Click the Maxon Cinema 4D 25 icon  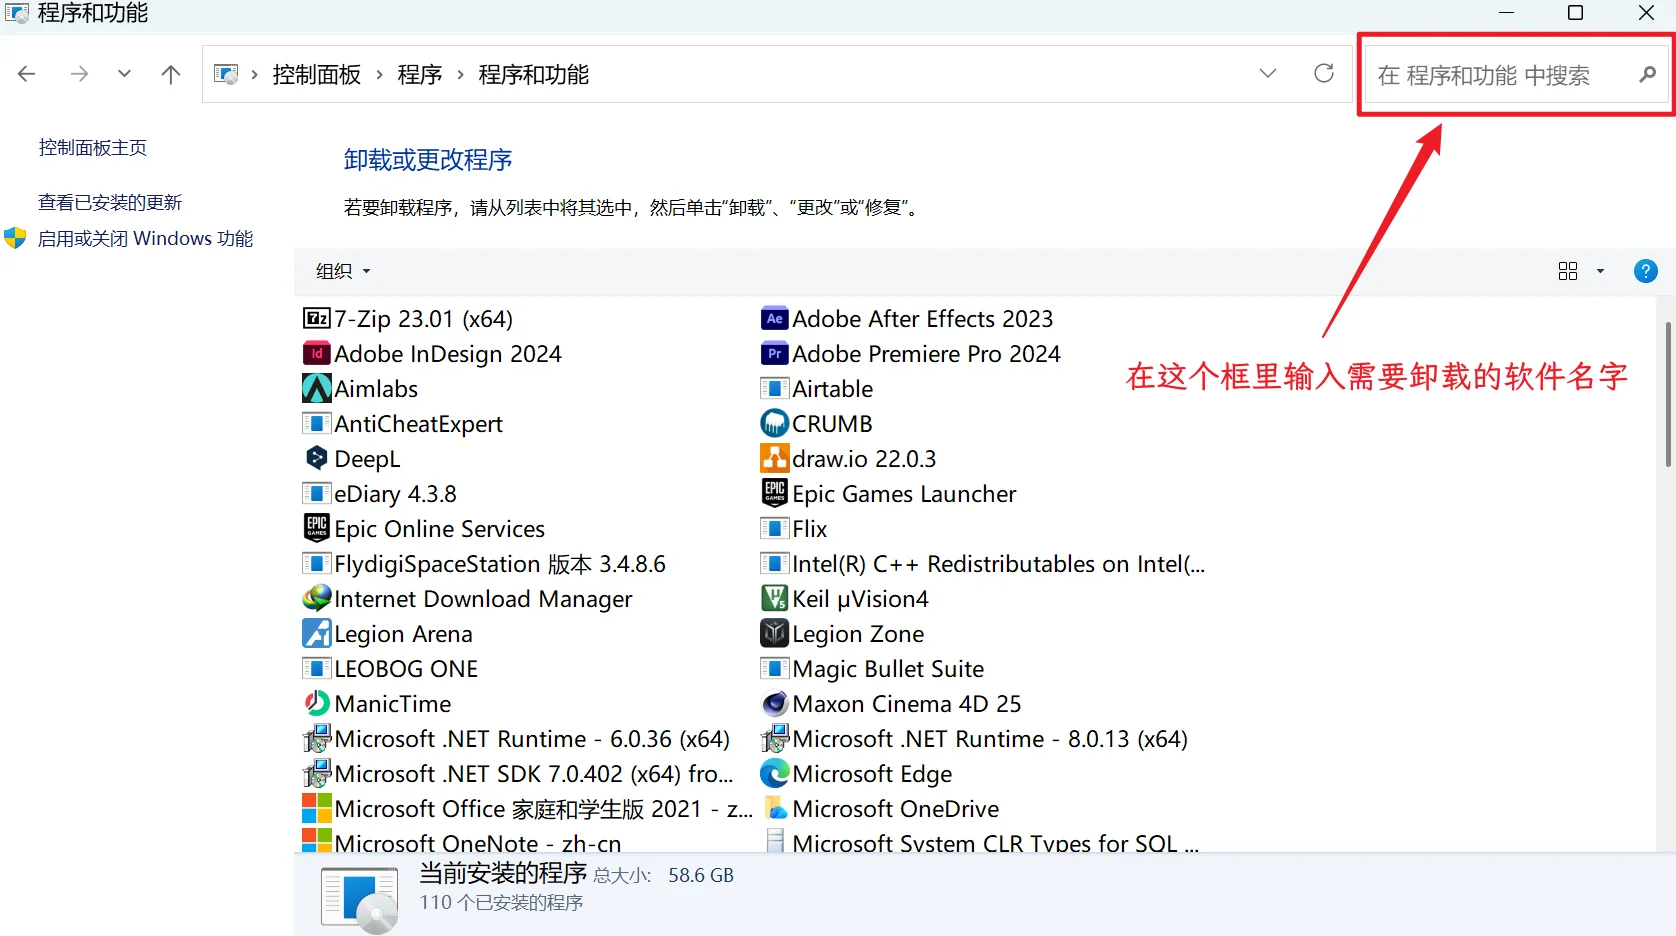tap(774, 704)
